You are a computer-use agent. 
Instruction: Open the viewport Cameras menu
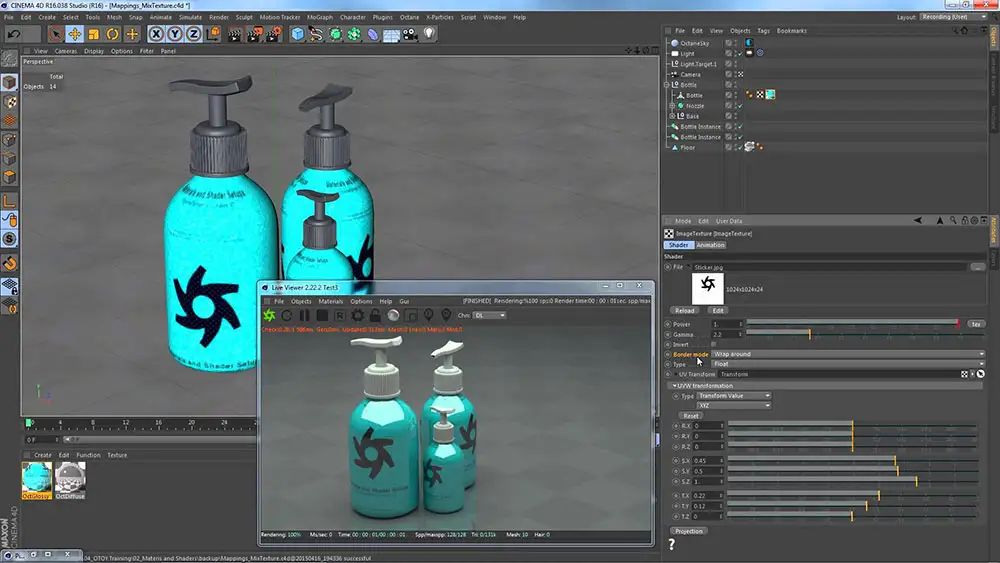(x=66, y=51)
